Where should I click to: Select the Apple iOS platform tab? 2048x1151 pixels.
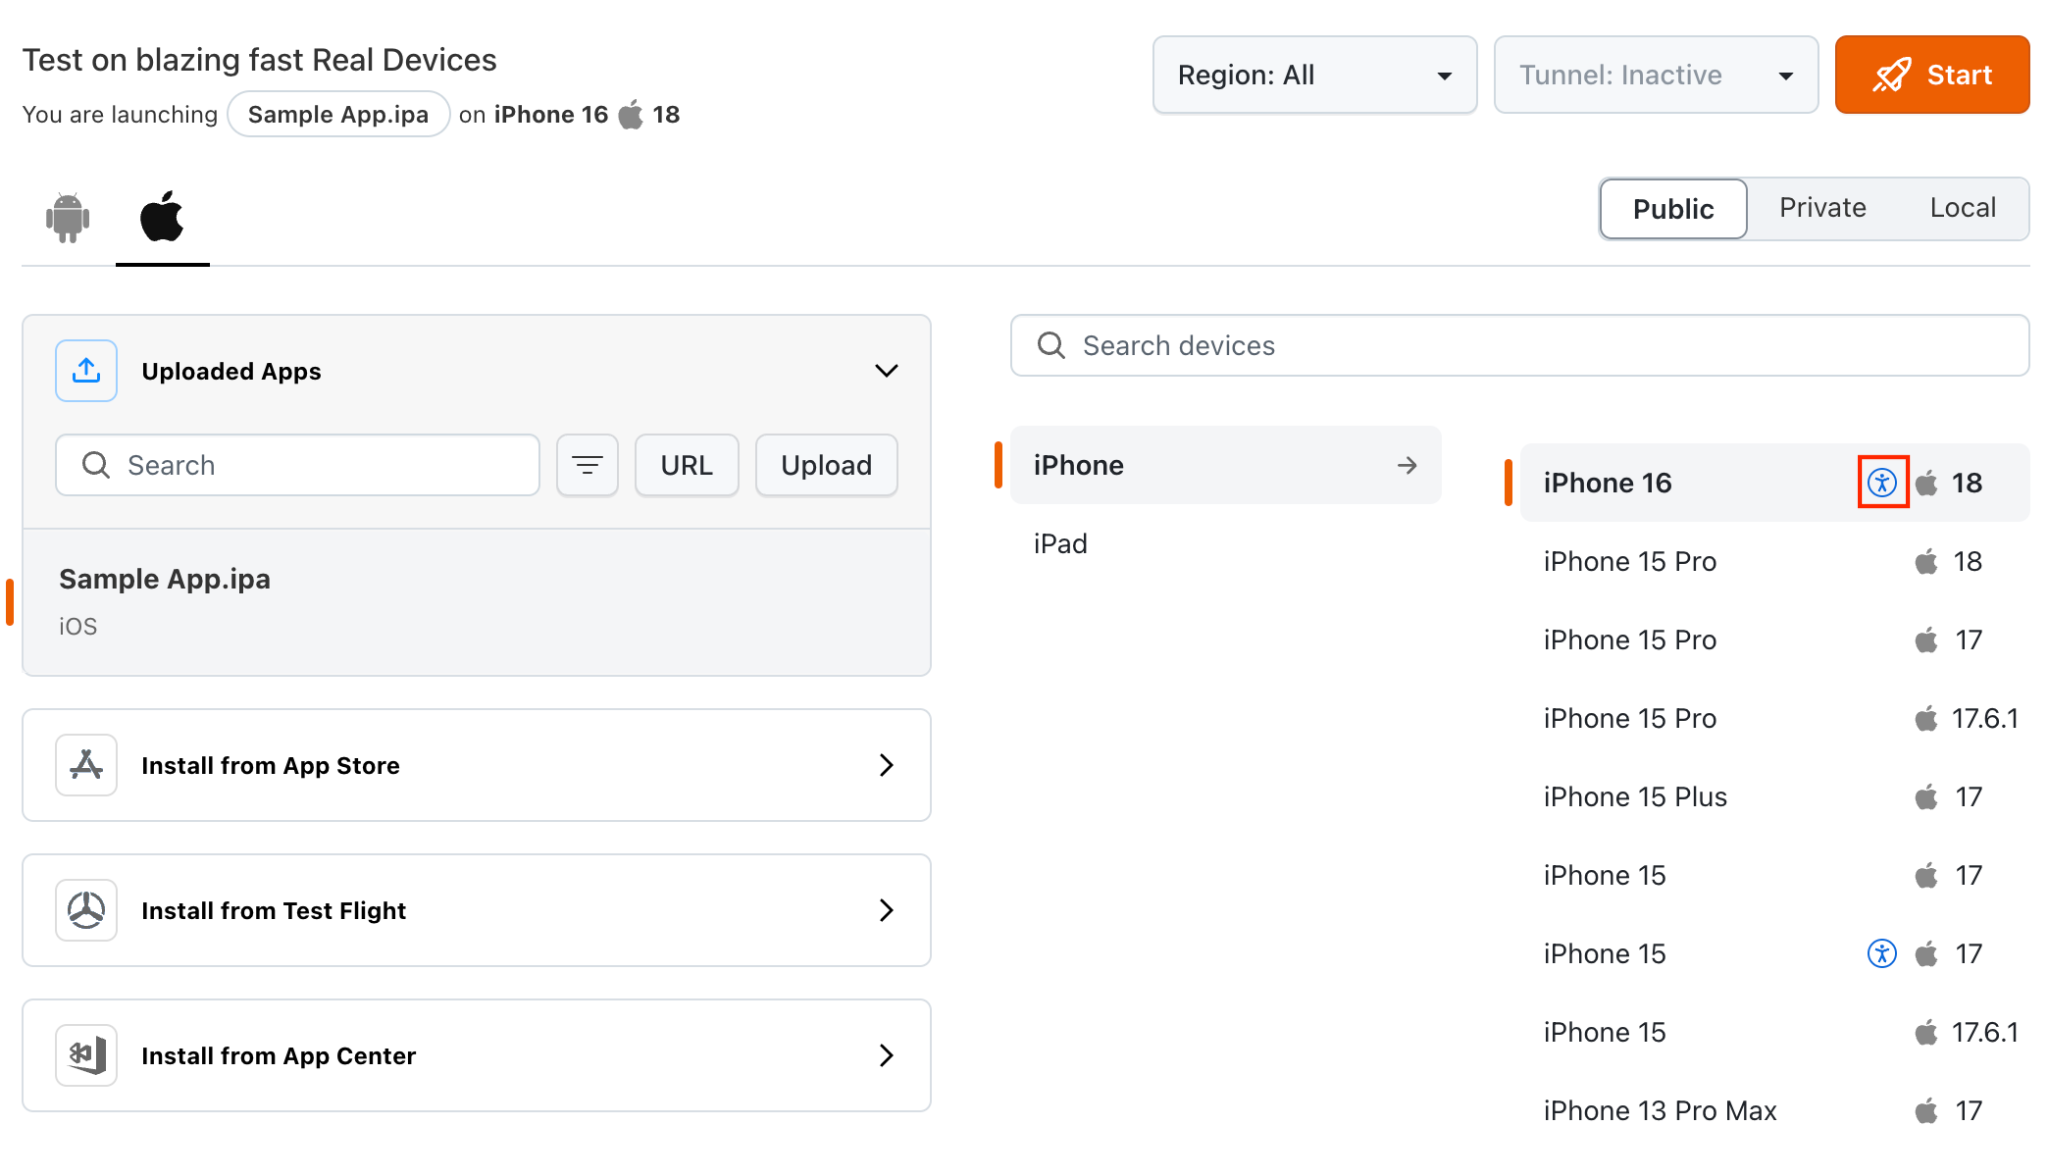[x=162, y=217]
